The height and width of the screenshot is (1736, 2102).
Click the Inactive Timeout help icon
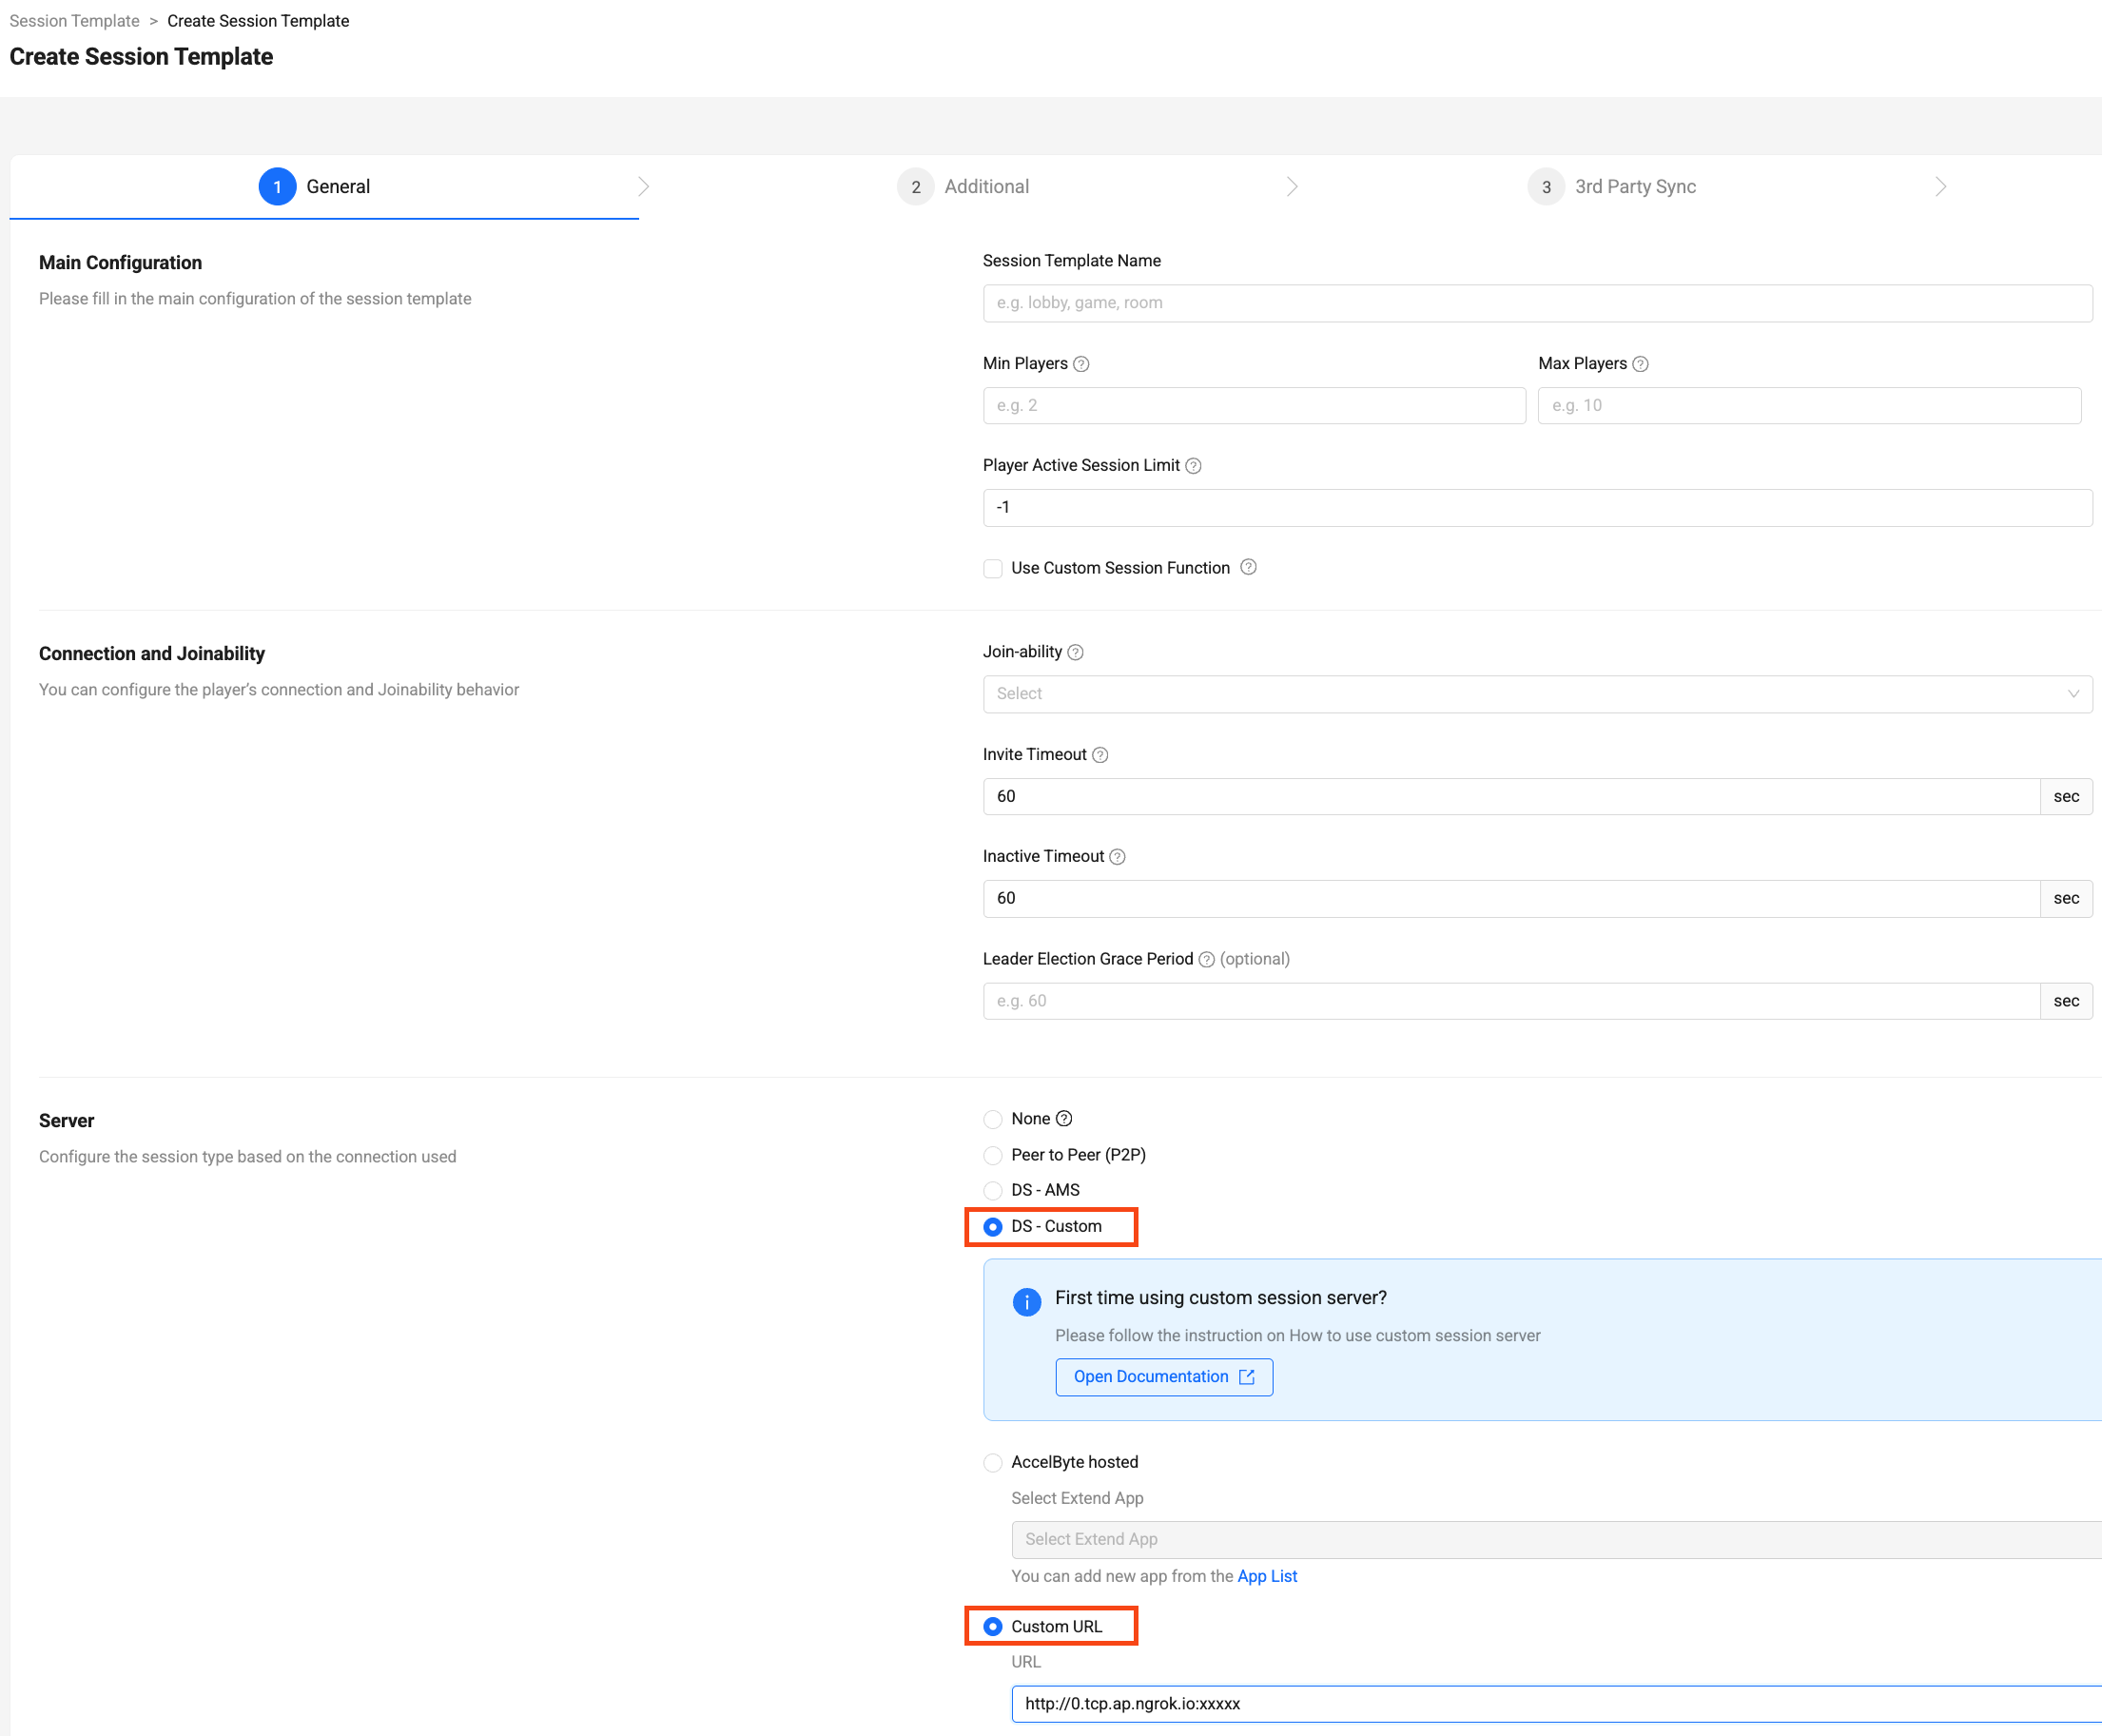tap(1117, 856)
